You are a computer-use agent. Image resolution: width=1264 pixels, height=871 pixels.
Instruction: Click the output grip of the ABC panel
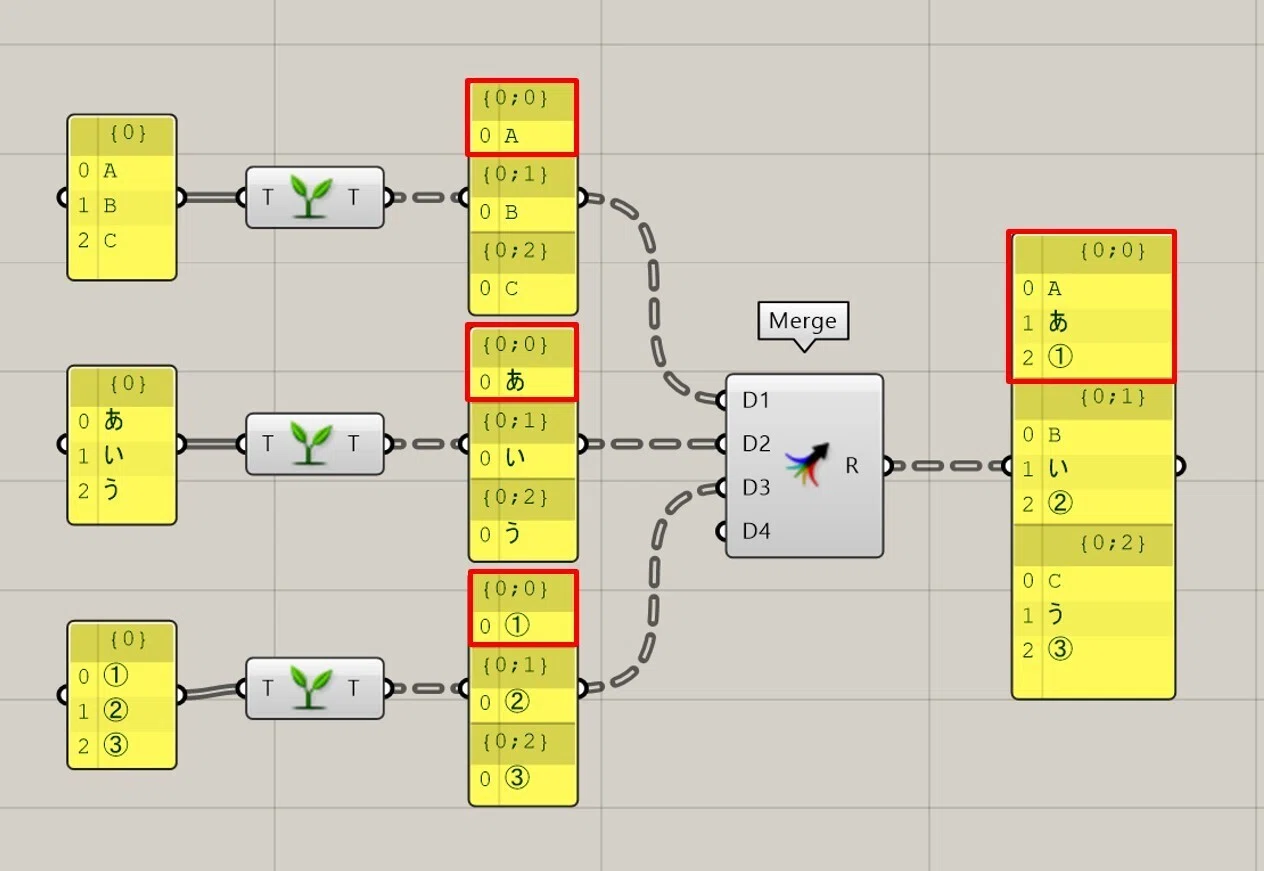point(179,197)
